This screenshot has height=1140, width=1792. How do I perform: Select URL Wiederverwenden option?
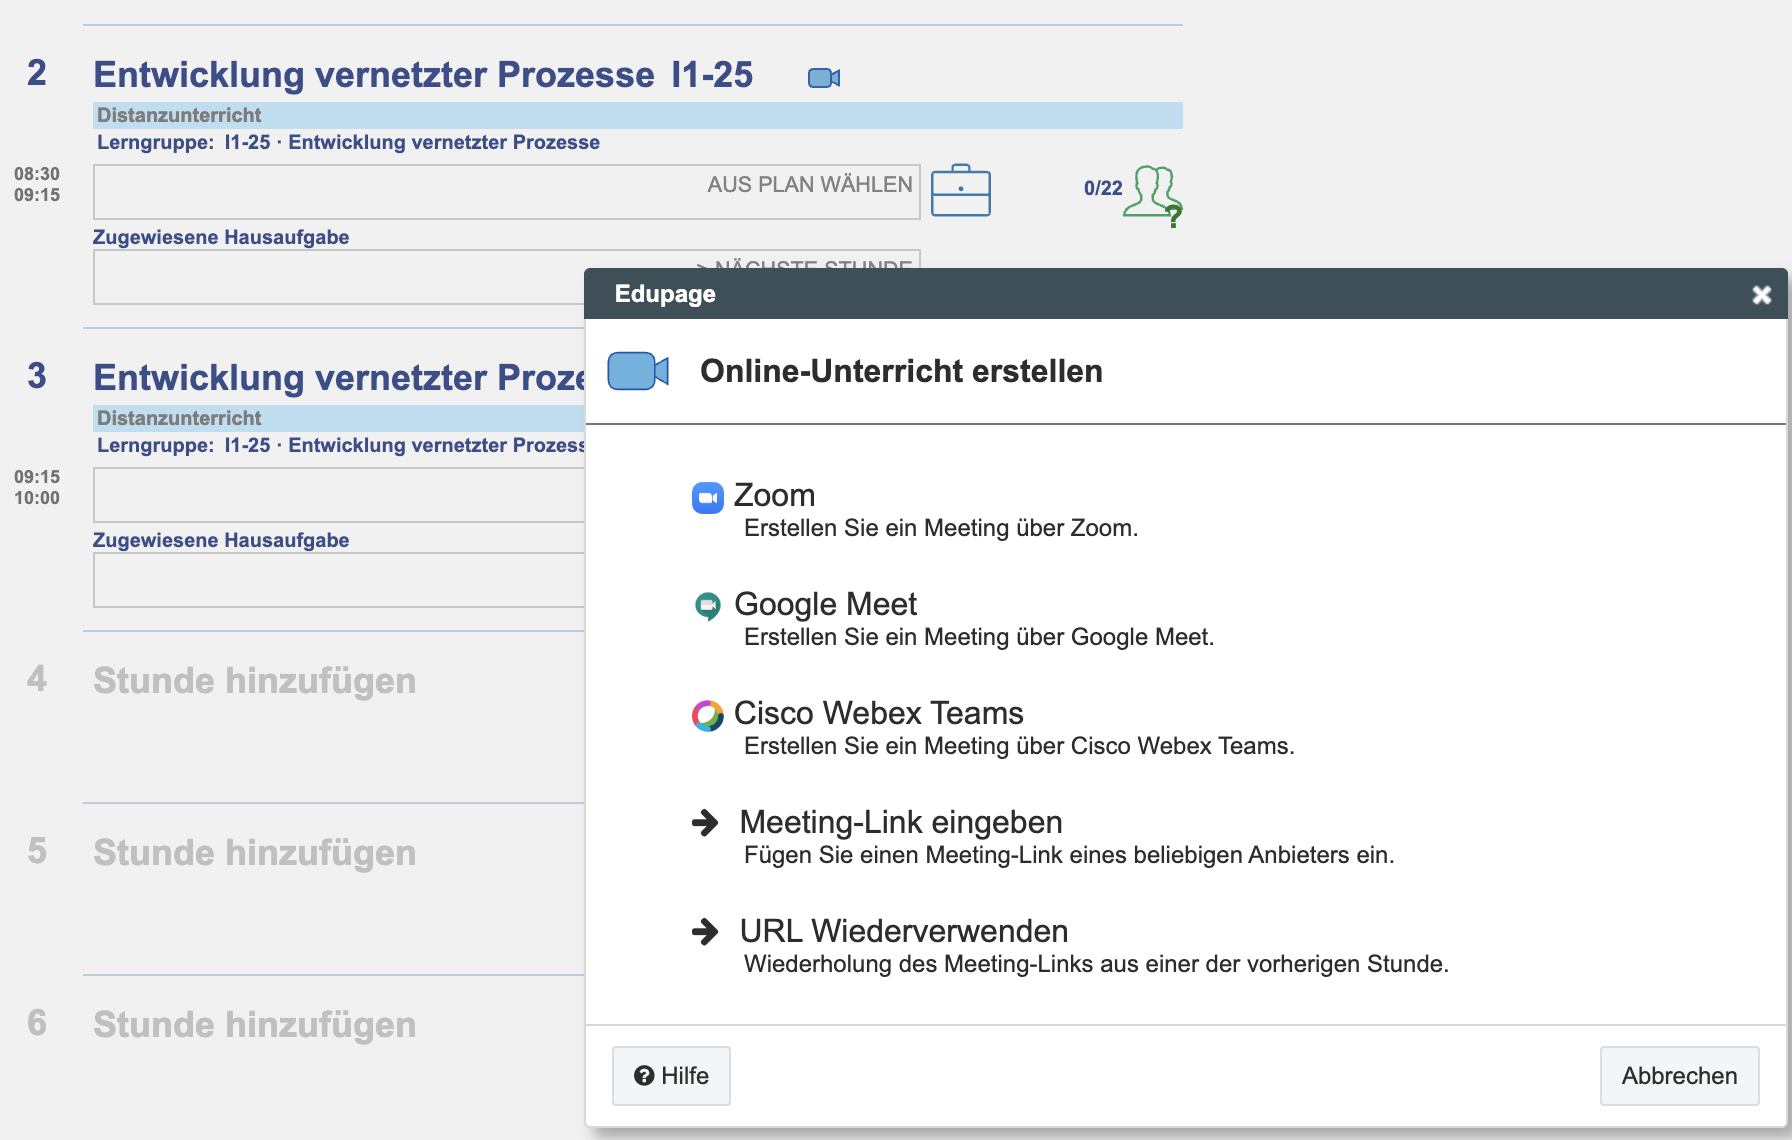[903, 932]
